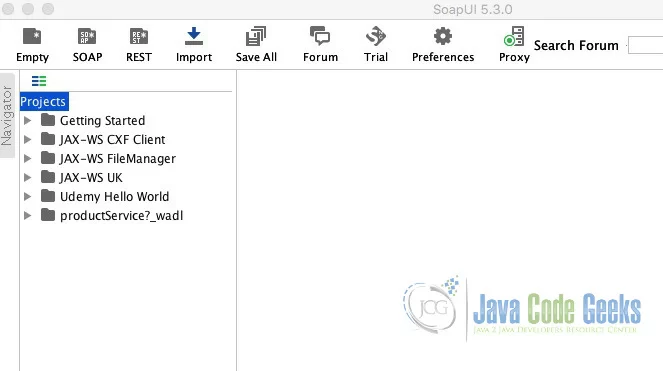
Task: Expand the Udemy Hello World project
Action: pyautogui.click(x=27, y=197)
